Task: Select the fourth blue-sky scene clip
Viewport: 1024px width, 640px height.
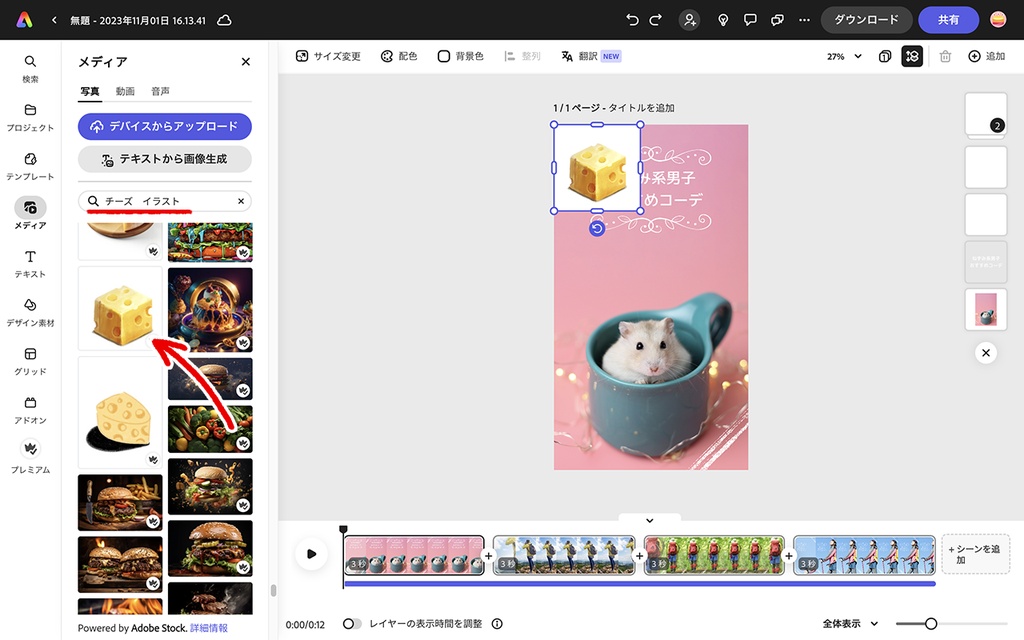Action: pyautogui.click(x=864, y=555)
